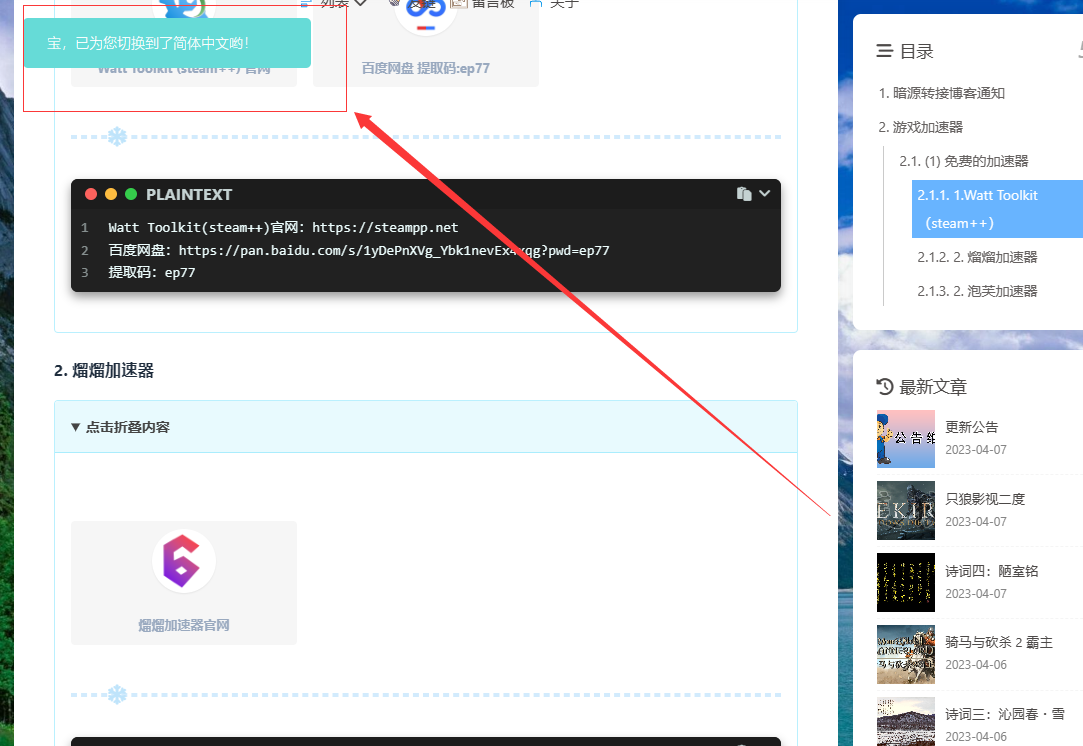
Task: Click the green dot in the code block header
Action: coord(131,195)
